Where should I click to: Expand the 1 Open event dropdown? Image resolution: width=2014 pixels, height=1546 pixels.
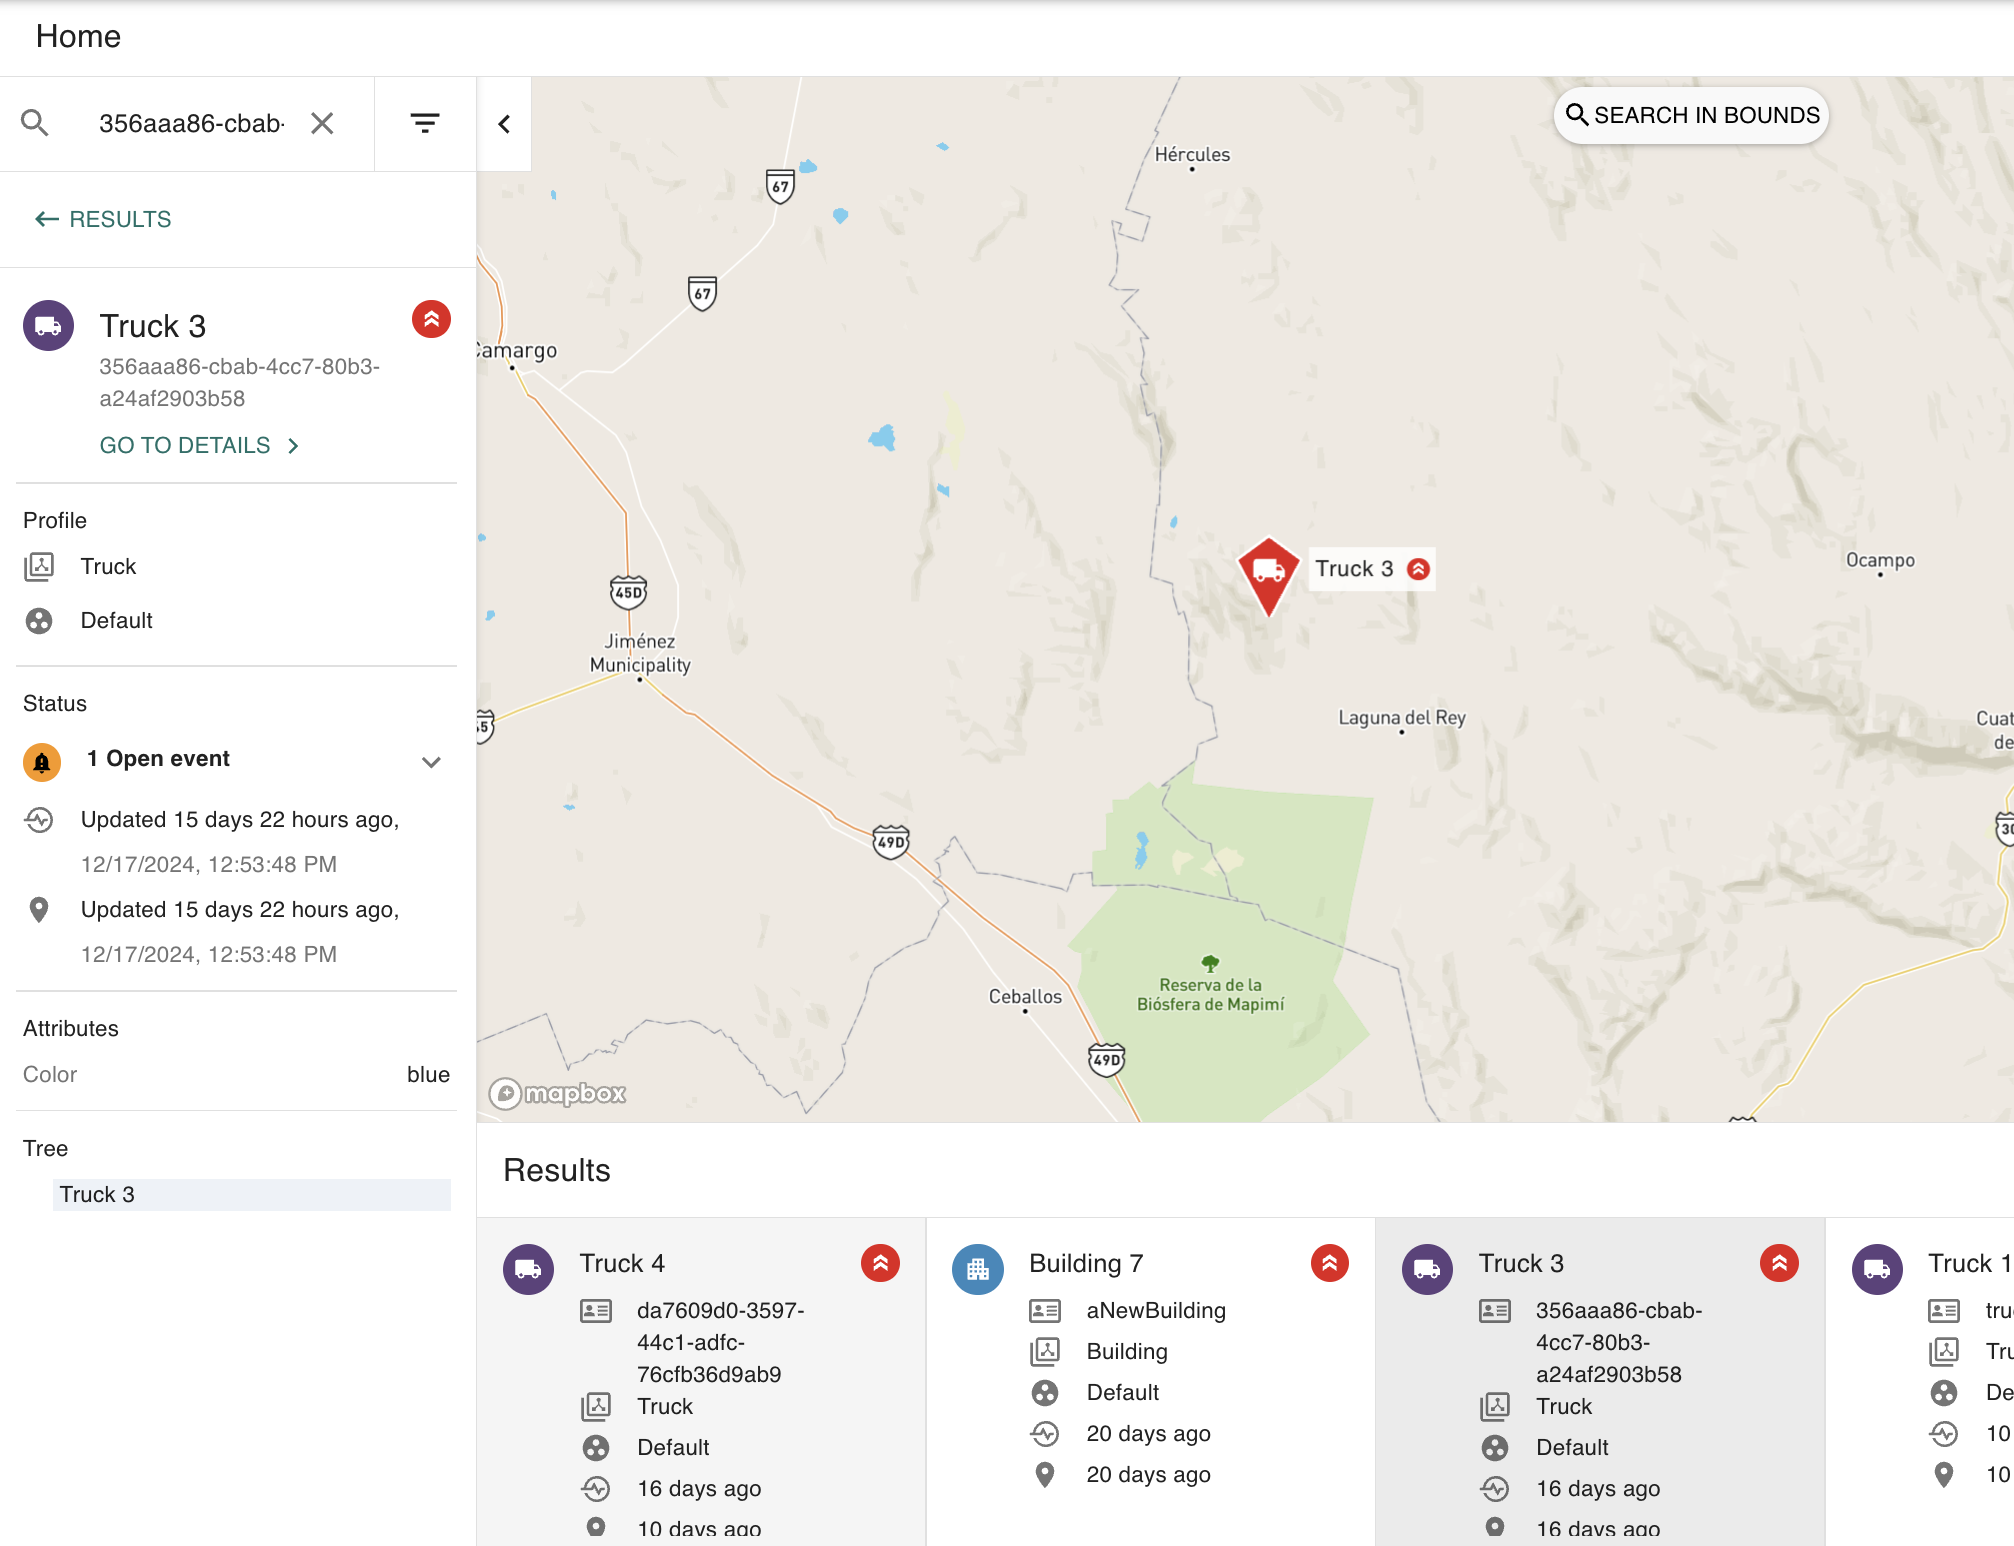pyautogui.click(x=431, y=762)
